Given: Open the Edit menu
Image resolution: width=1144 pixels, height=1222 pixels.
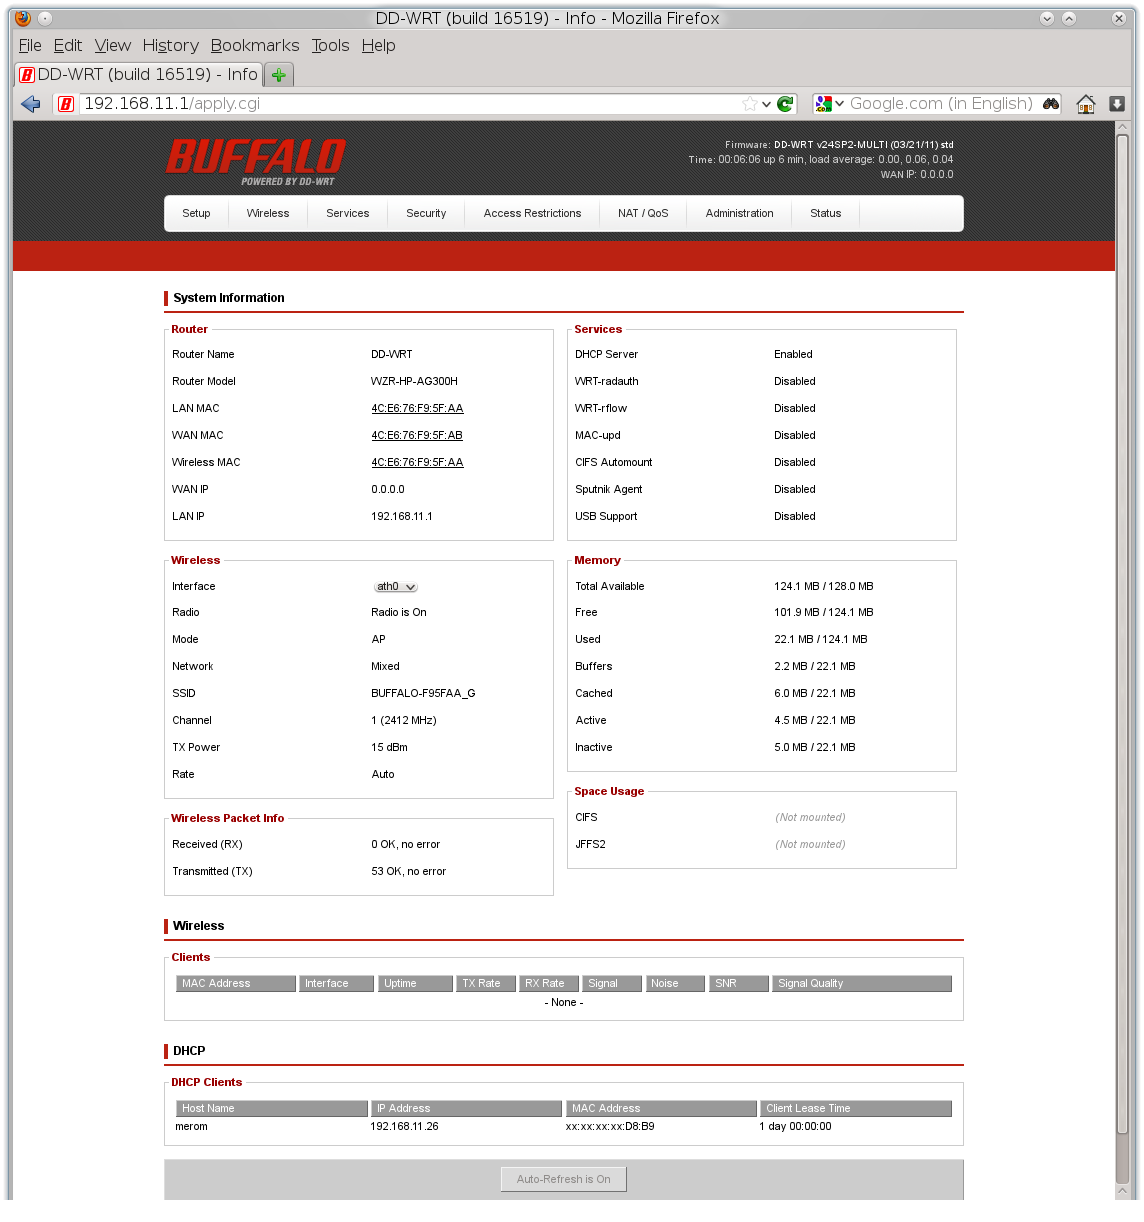Looking at the screenshot, I should (x=68, y=46).
